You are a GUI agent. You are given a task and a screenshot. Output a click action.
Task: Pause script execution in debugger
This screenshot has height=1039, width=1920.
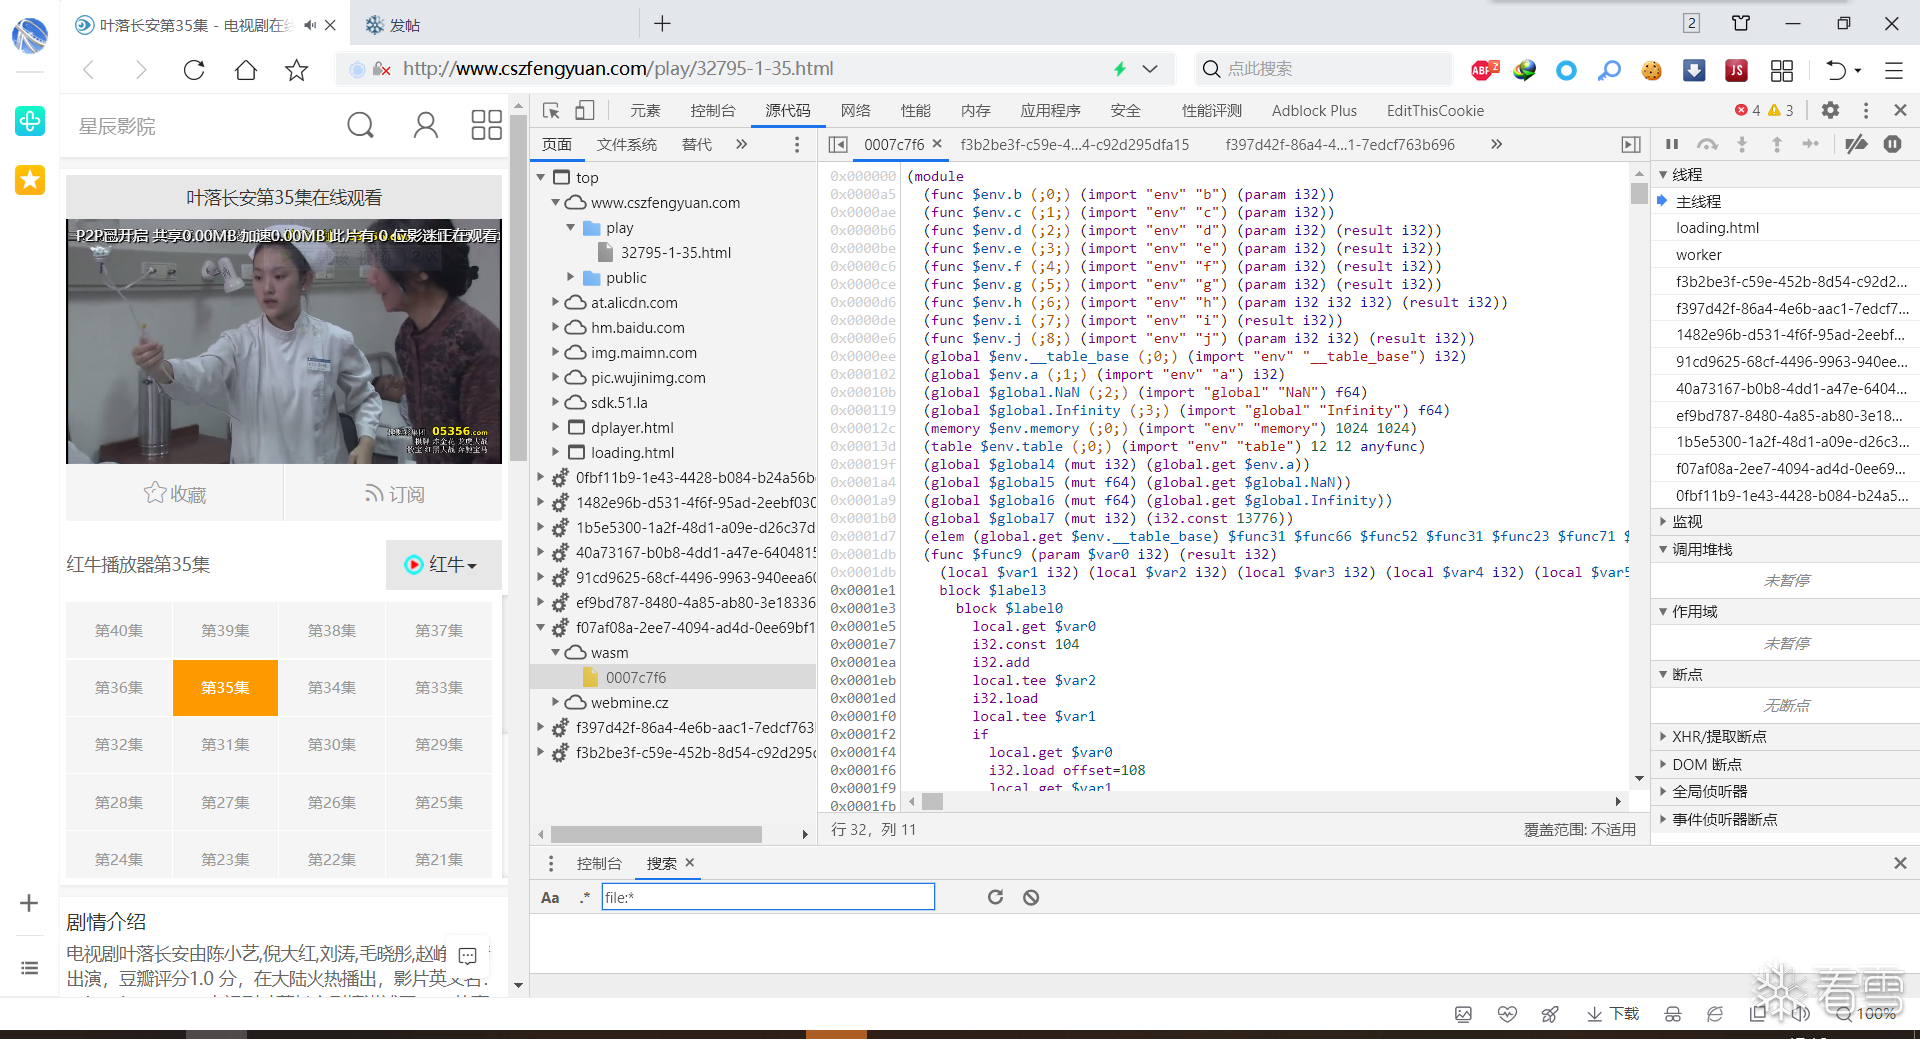[1672, 144]
